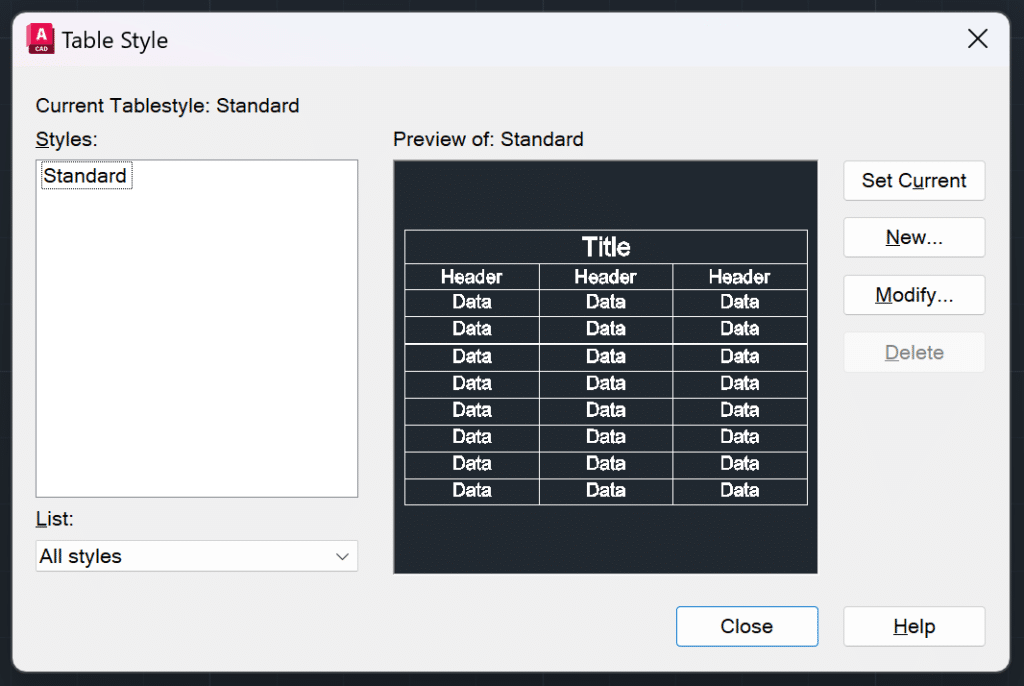
Task: Open the Modify... table style button
Action: coord(914,295)
